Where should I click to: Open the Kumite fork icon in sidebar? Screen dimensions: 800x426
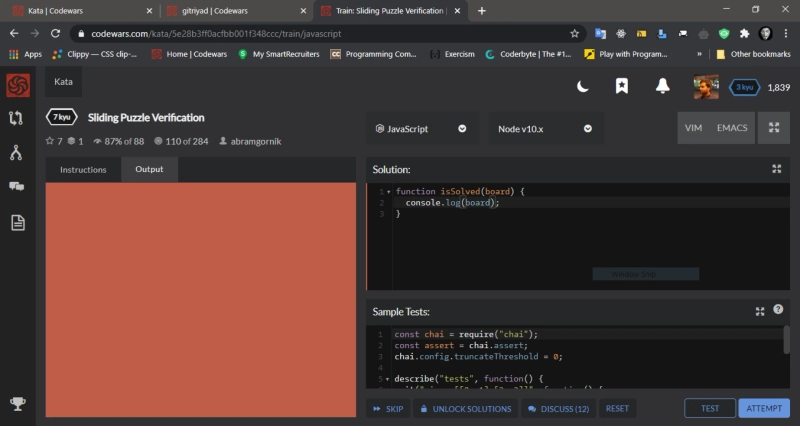(16, 153)
